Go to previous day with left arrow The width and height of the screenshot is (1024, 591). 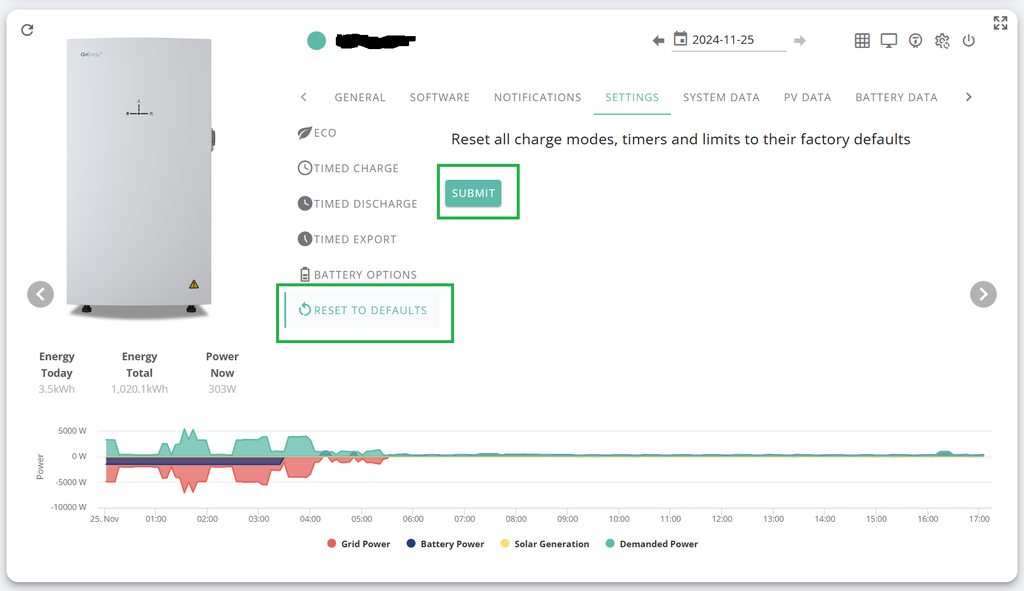(x=658, y=41)
